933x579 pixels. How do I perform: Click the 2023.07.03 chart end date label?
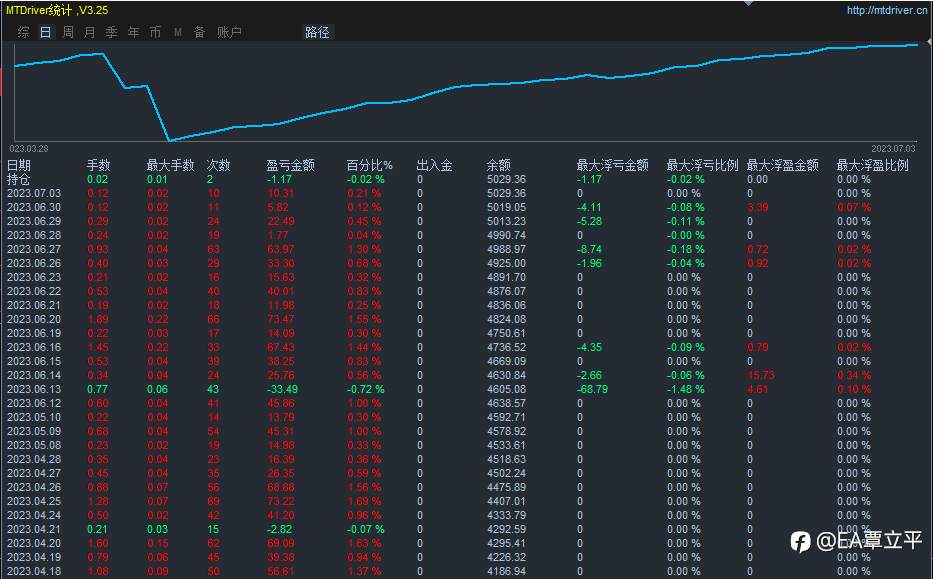pyautogui.click(x=893, y=148)
